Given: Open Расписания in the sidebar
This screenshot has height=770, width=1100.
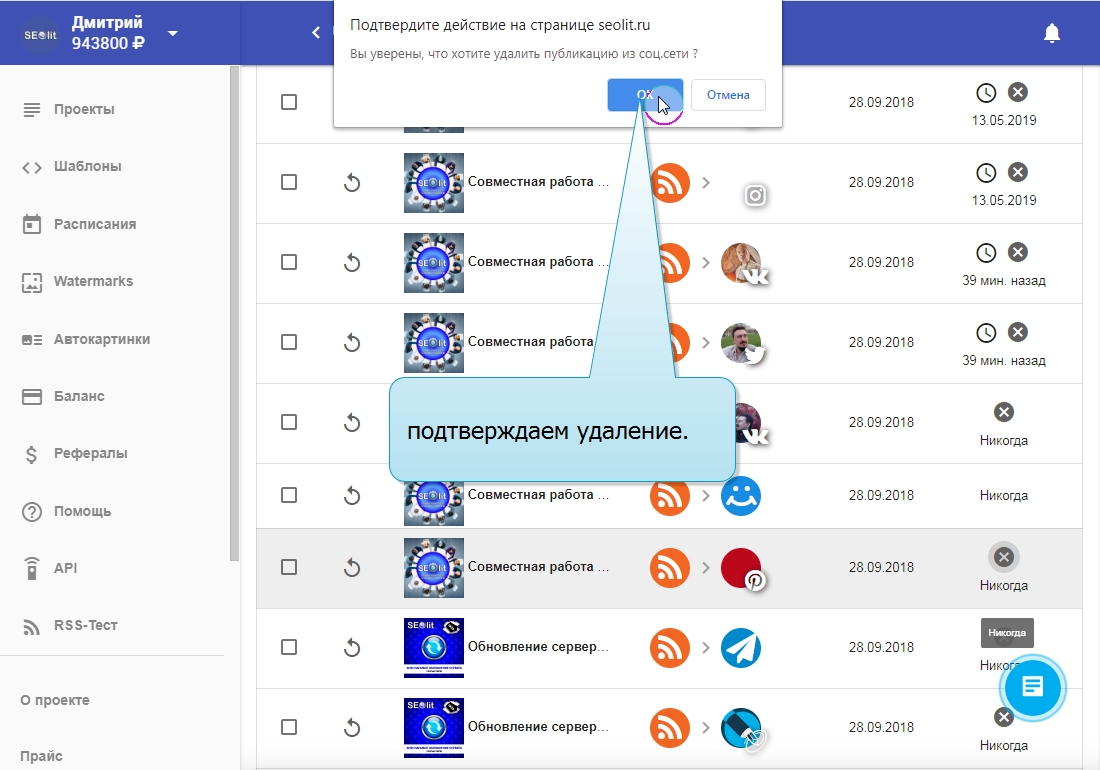Looking at the screenshot, I should coord(94,224).
